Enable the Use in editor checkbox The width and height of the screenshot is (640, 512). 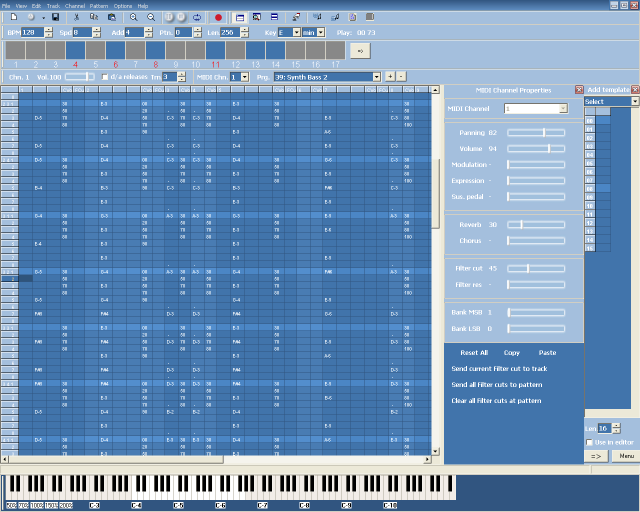click(x=589, y=442)
